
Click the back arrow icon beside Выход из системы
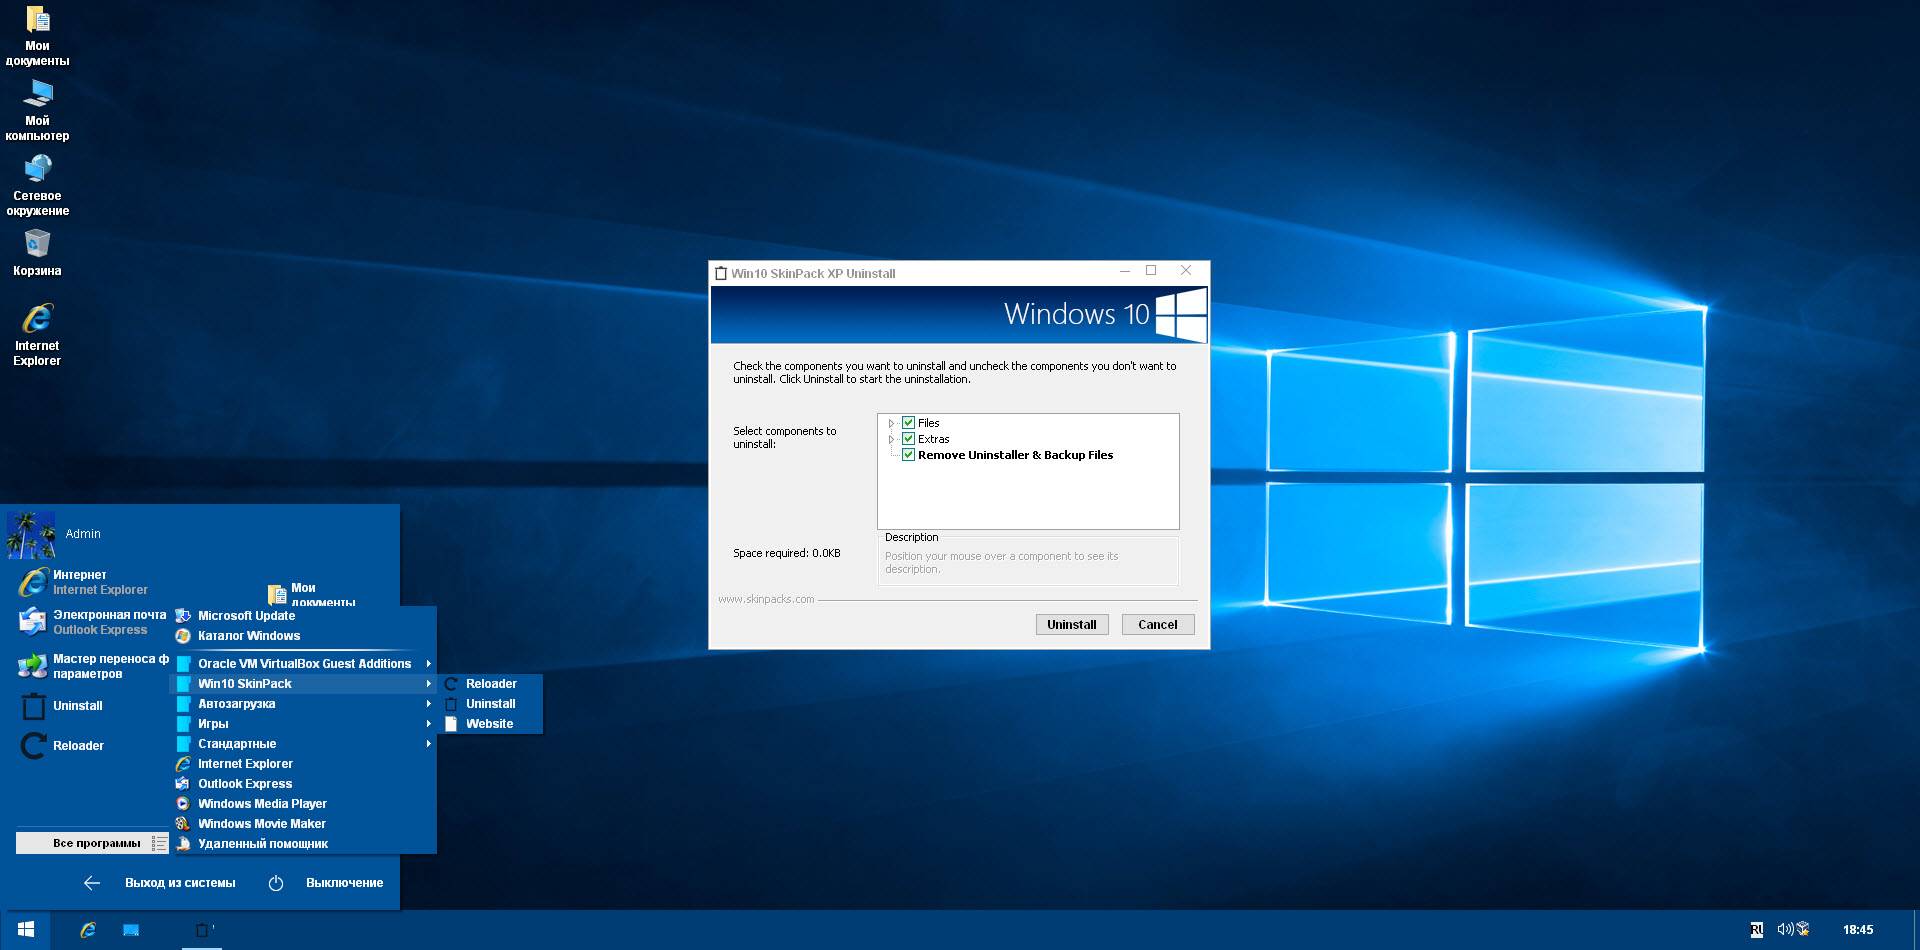point(92,883)
